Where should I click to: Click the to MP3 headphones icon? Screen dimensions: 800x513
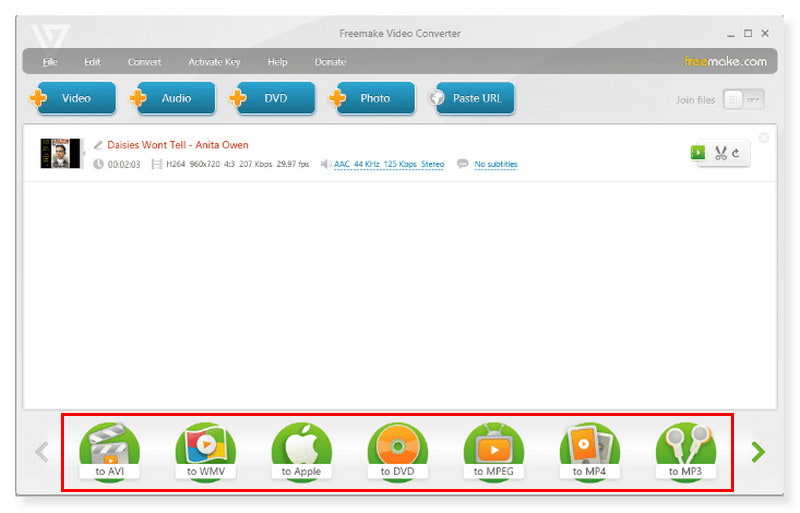pyautogui.click(x=685, y=452)
